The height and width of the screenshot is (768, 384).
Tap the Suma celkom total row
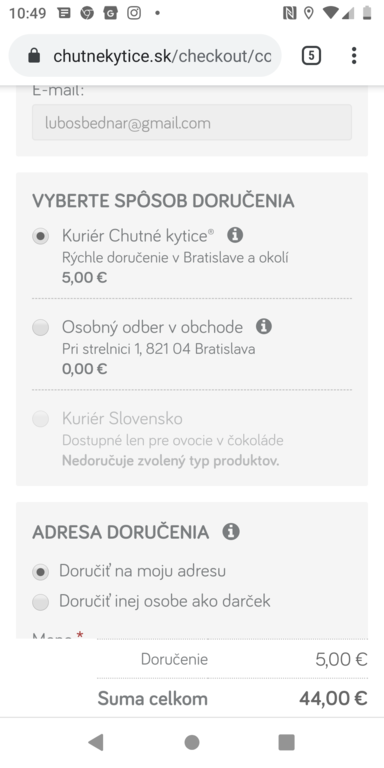232,698
